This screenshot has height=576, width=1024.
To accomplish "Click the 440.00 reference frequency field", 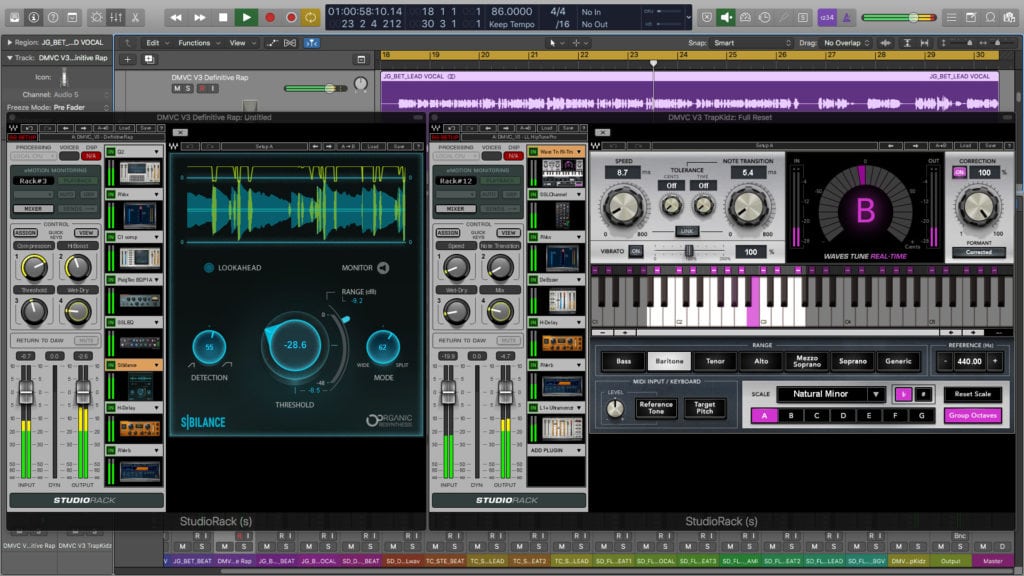I will [969, 361].
